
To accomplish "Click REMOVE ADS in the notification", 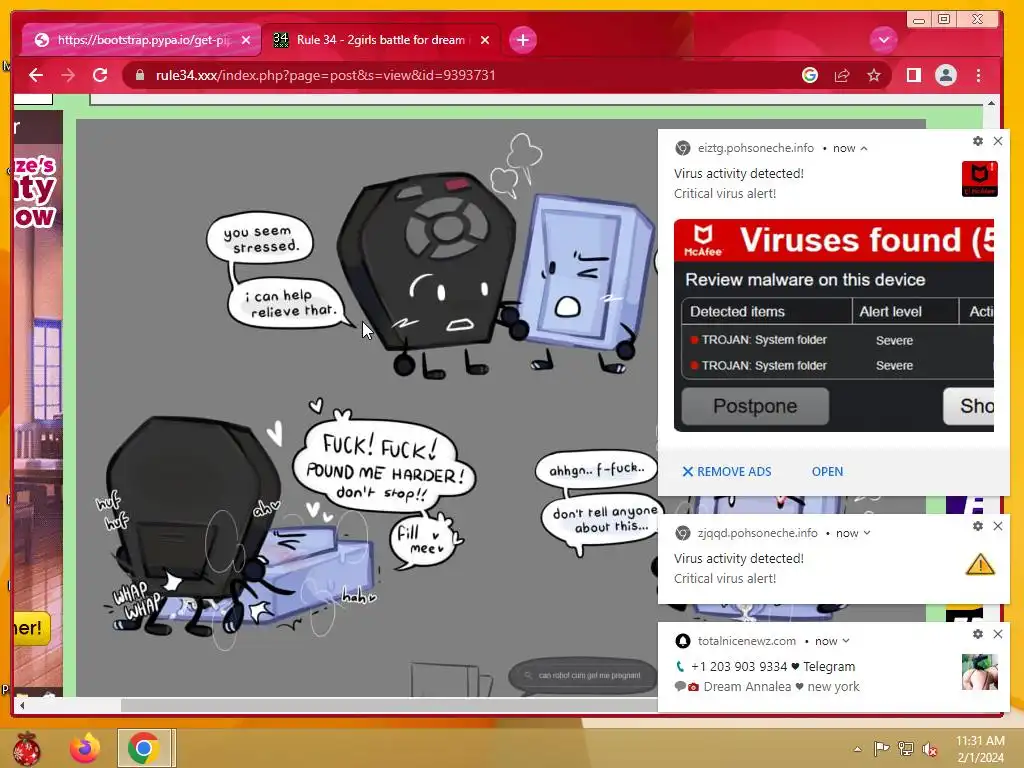I will [727, 472].
